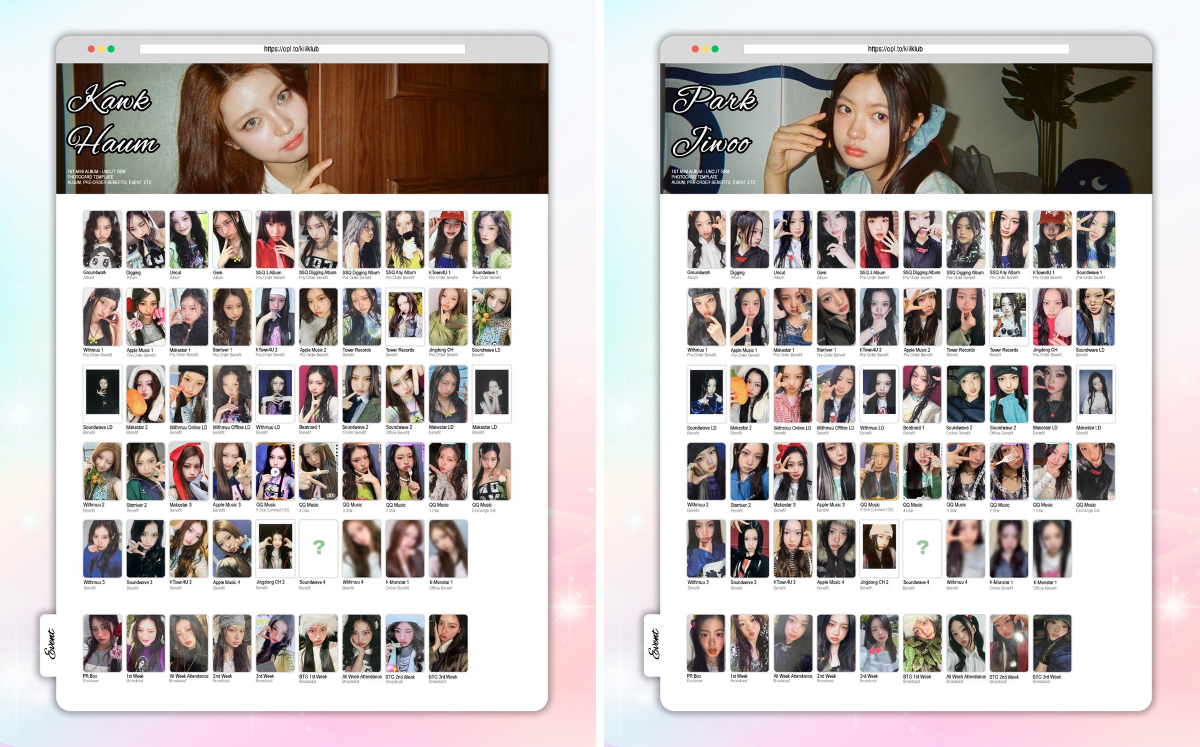Select Kawk Haum's Makestar 3 photocard
Image resolution: width=1200 pixels, height=747 pixels.
[x=189, y=472]
